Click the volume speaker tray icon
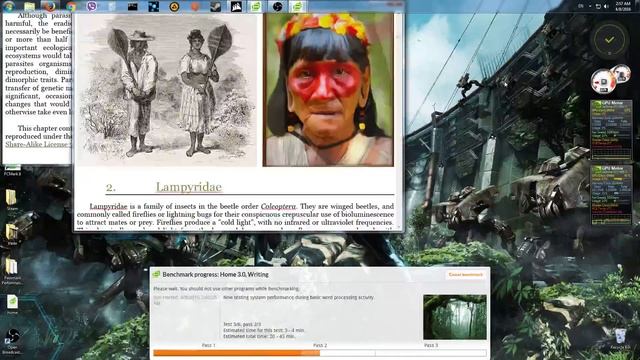Image resolution: width=640 pixels, height=360 pixels. point(606,7)
